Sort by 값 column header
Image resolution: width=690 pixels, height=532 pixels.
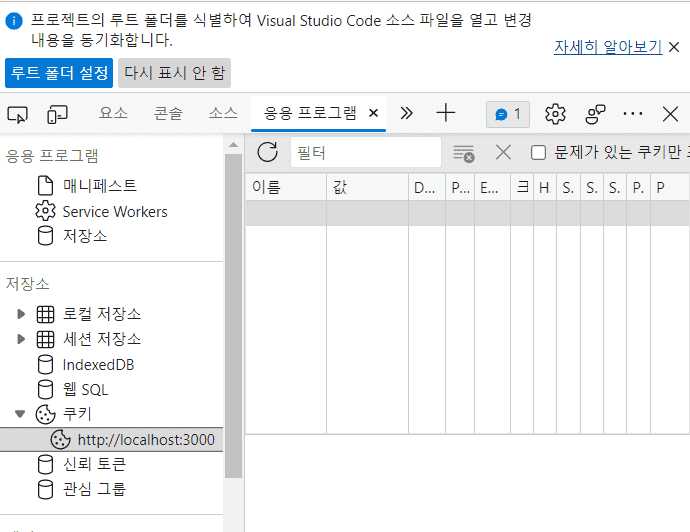367,187
